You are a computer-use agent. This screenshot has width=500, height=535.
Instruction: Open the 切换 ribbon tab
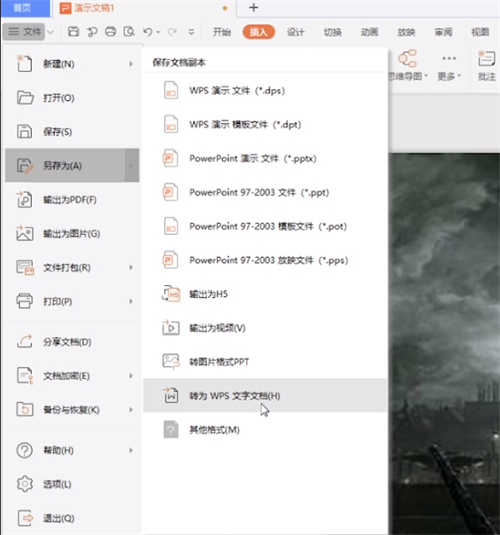[x=332, y=32]
